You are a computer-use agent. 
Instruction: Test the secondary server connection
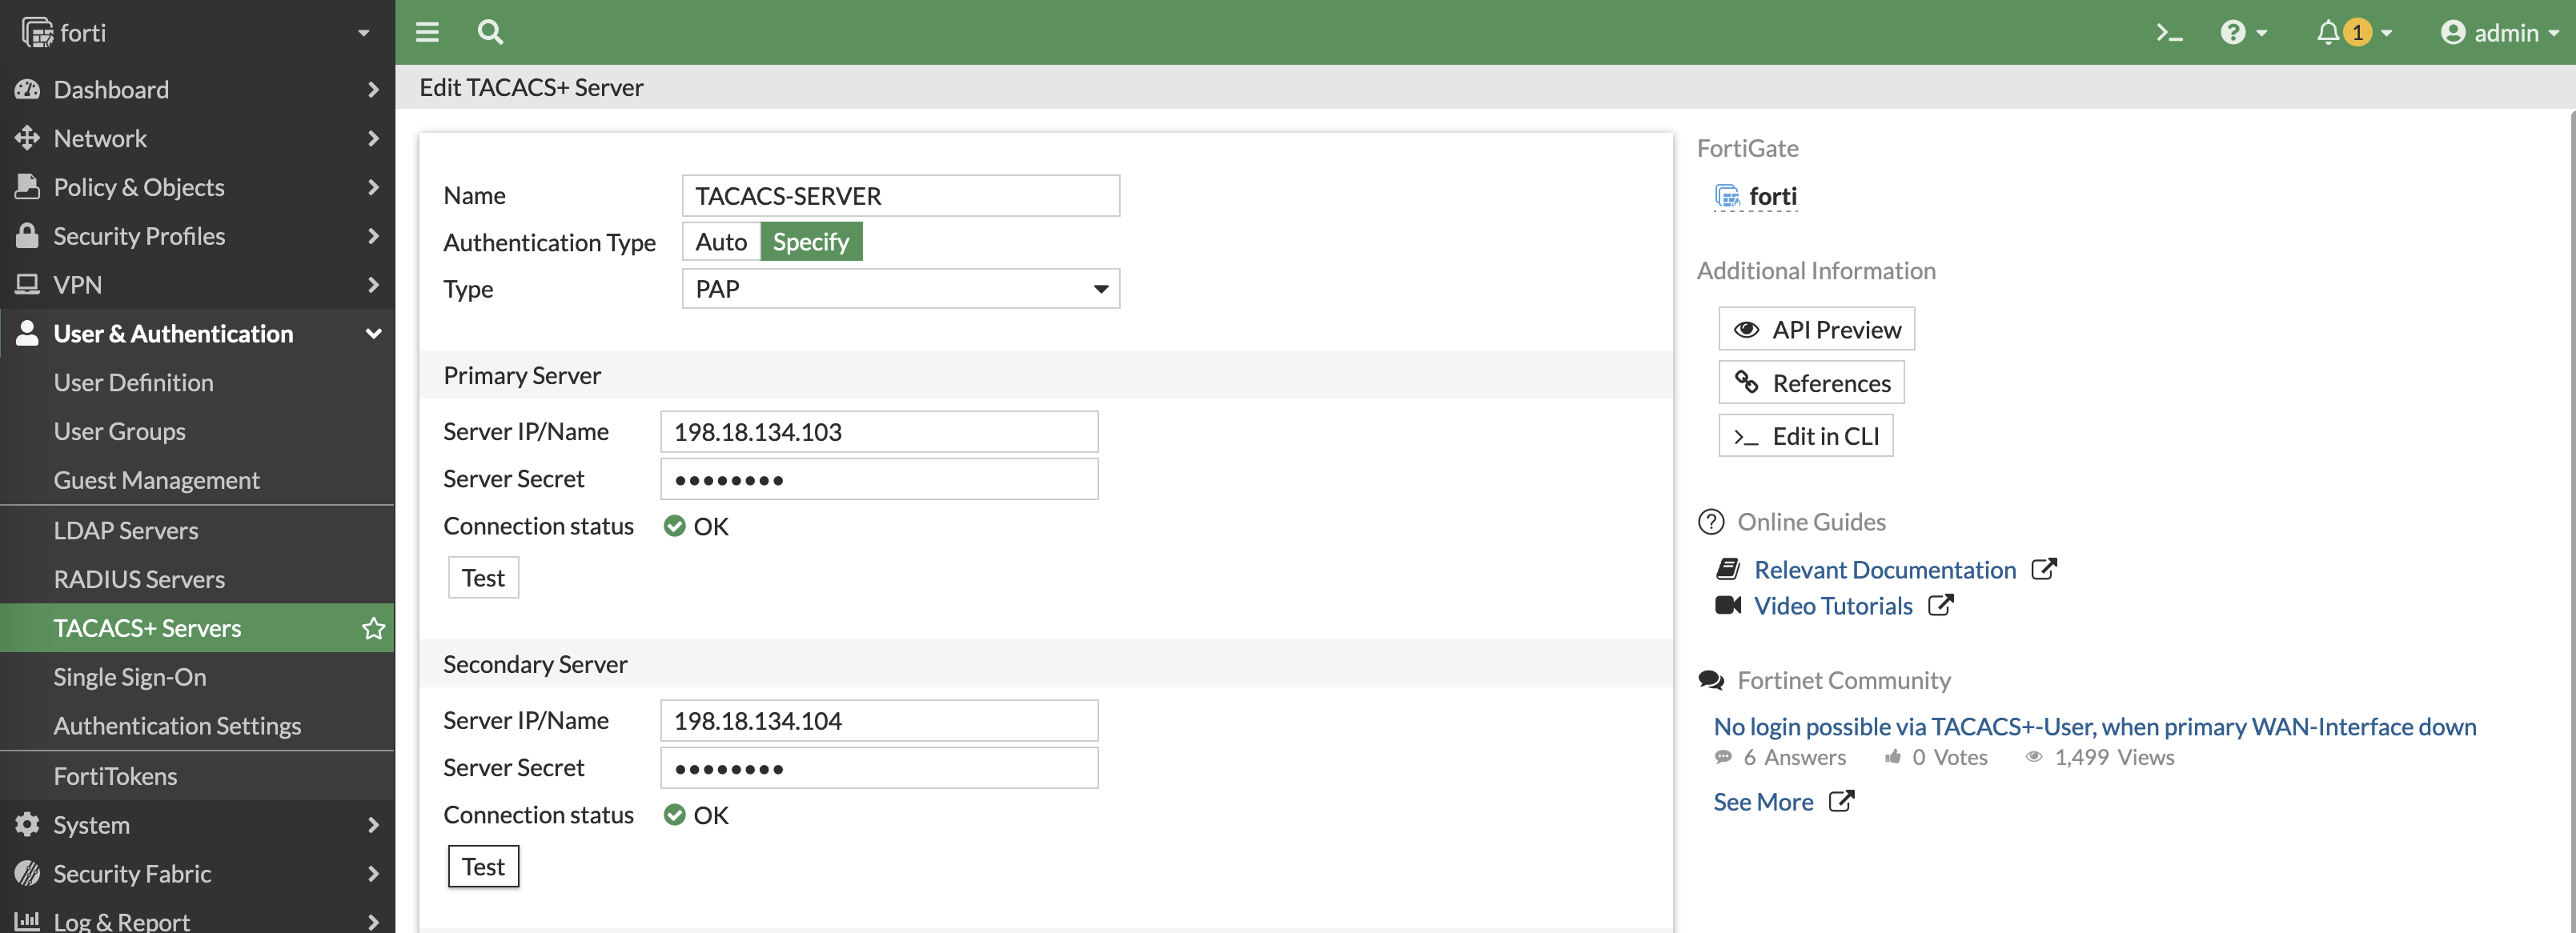pyautogui.click(x=483, y=866)
